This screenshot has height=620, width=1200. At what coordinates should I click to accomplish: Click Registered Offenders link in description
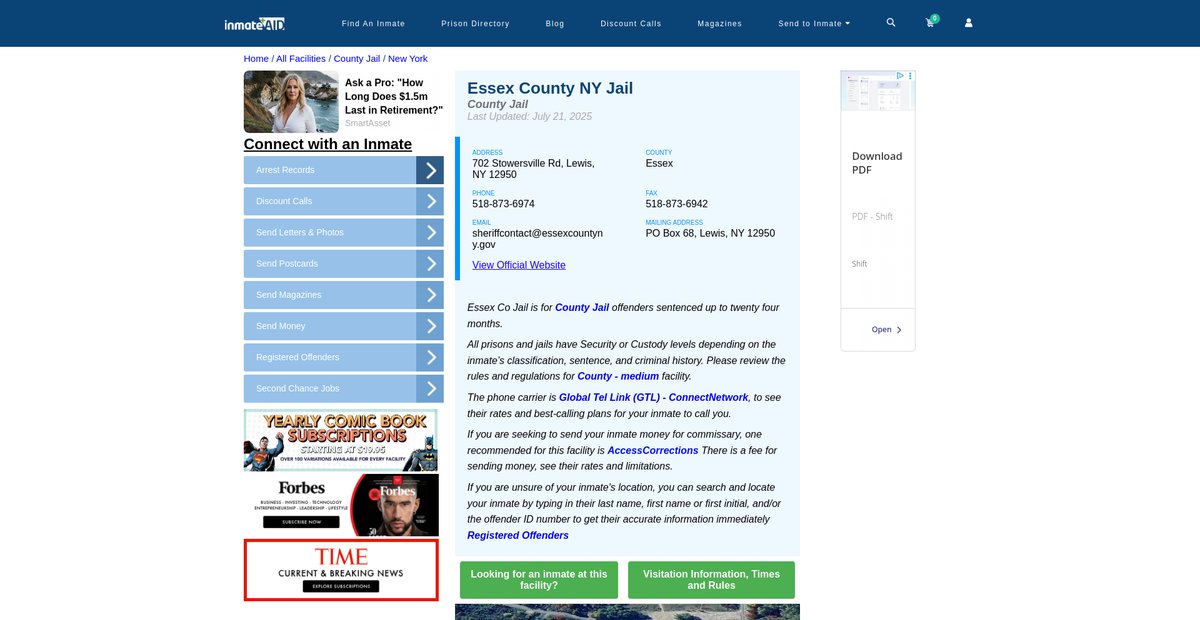[518, 535]
